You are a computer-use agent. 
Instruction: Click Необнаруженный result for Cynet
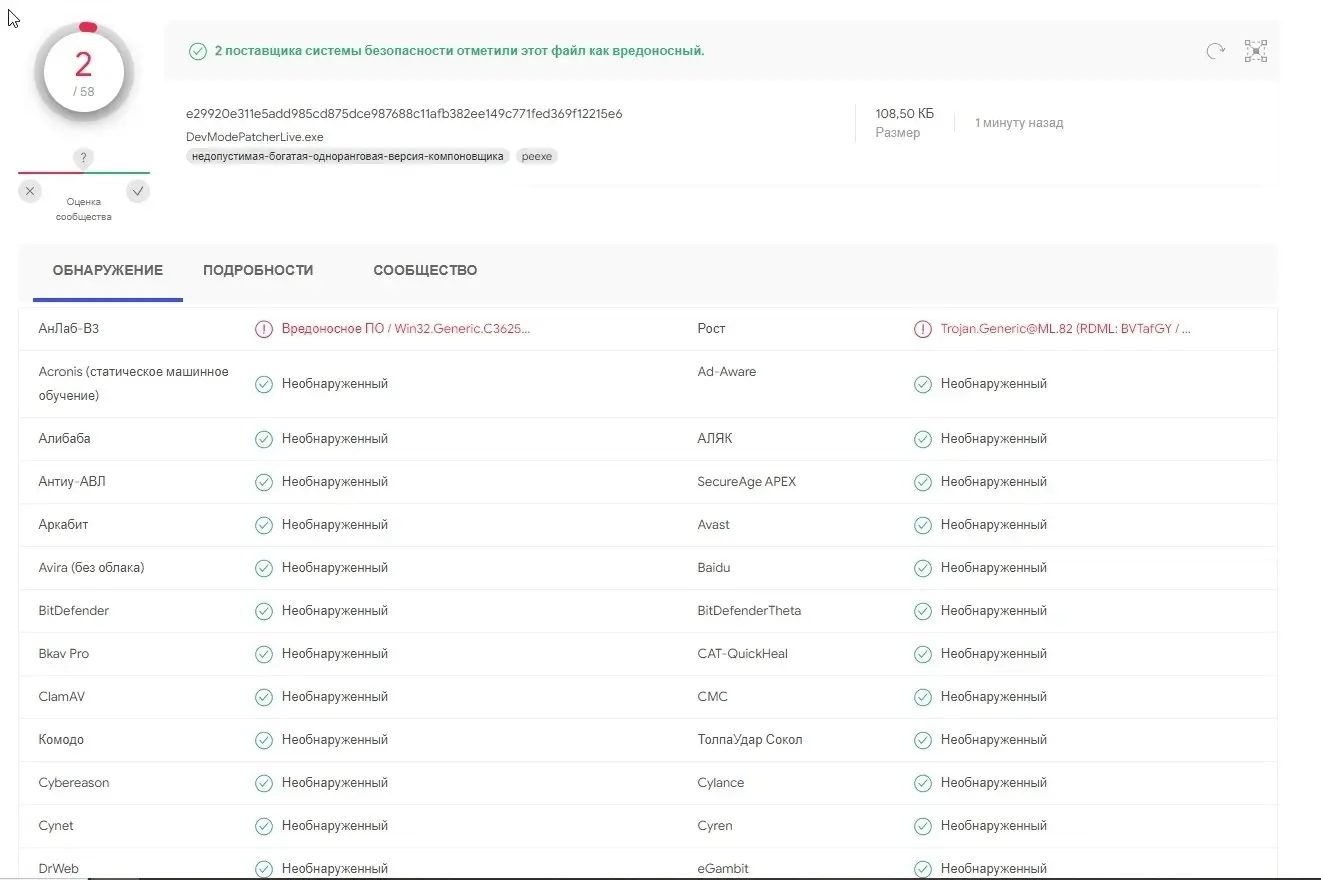(335, 826)
